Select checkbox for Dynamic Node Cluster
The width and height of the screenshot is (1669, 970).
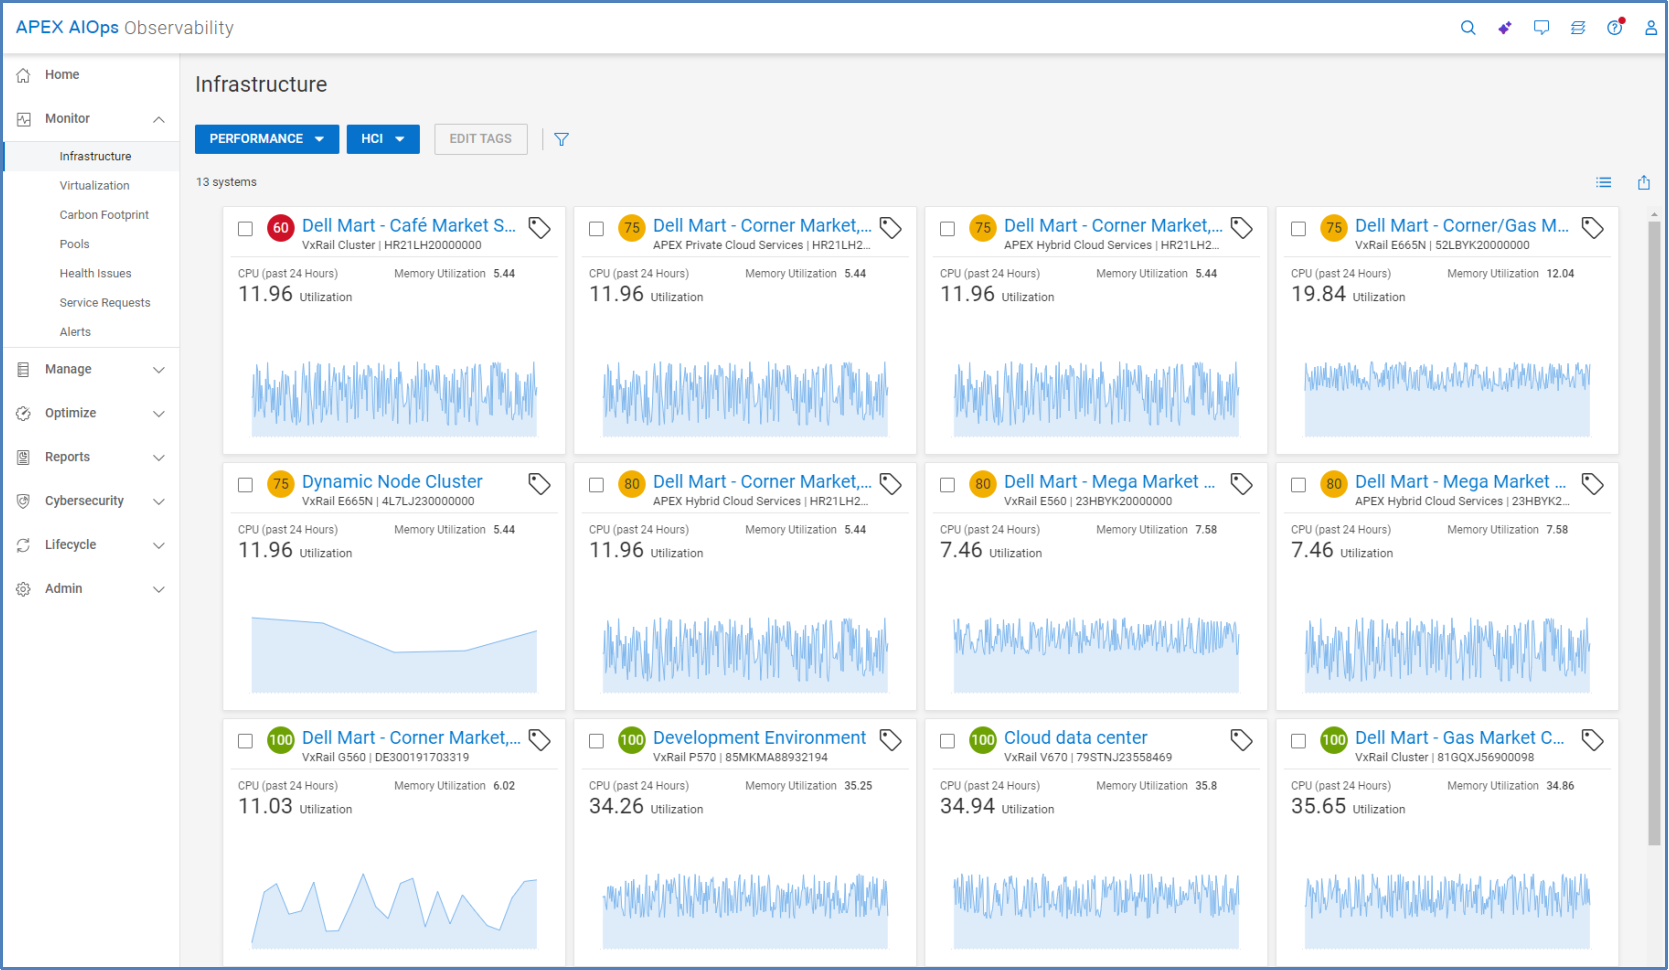point(245,485)
